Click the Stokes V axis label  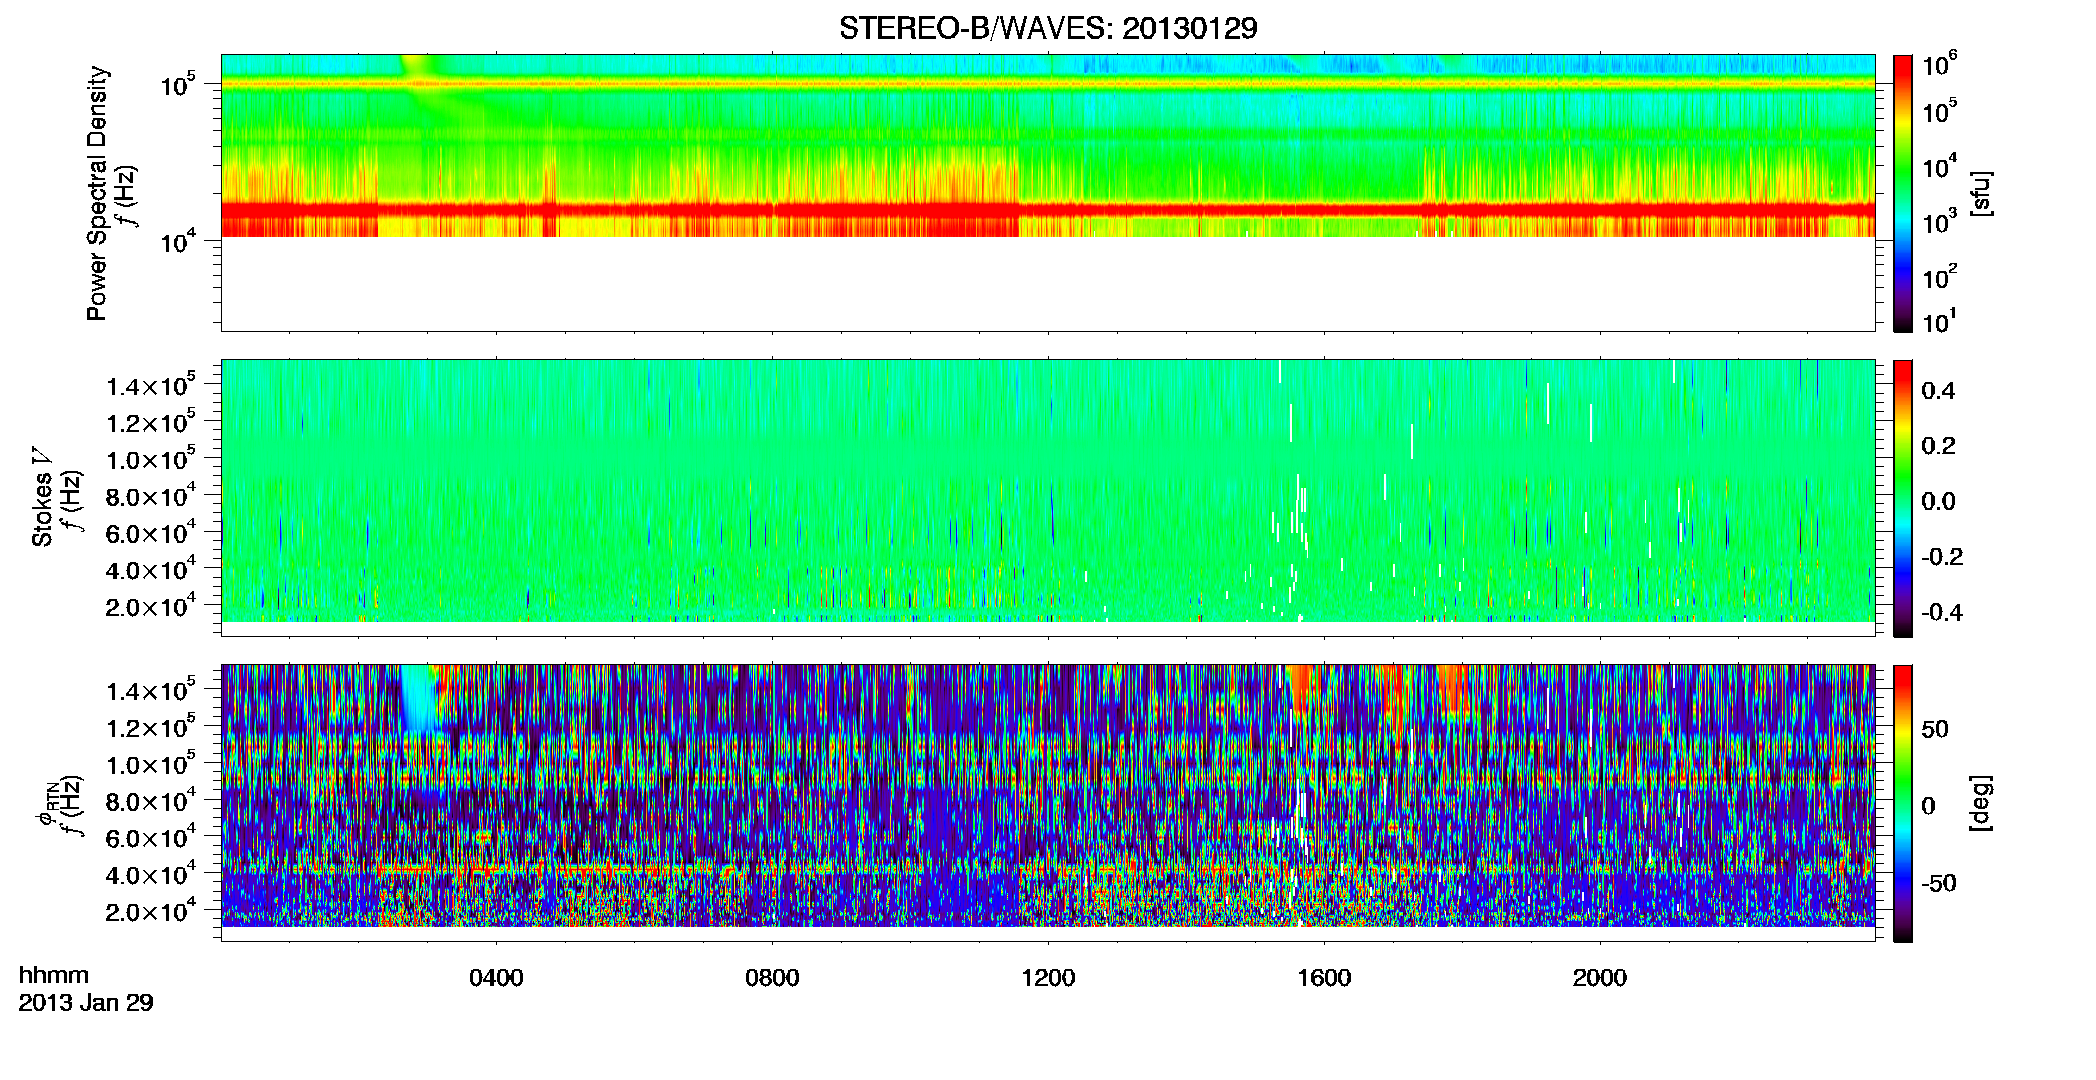point(42,498)
